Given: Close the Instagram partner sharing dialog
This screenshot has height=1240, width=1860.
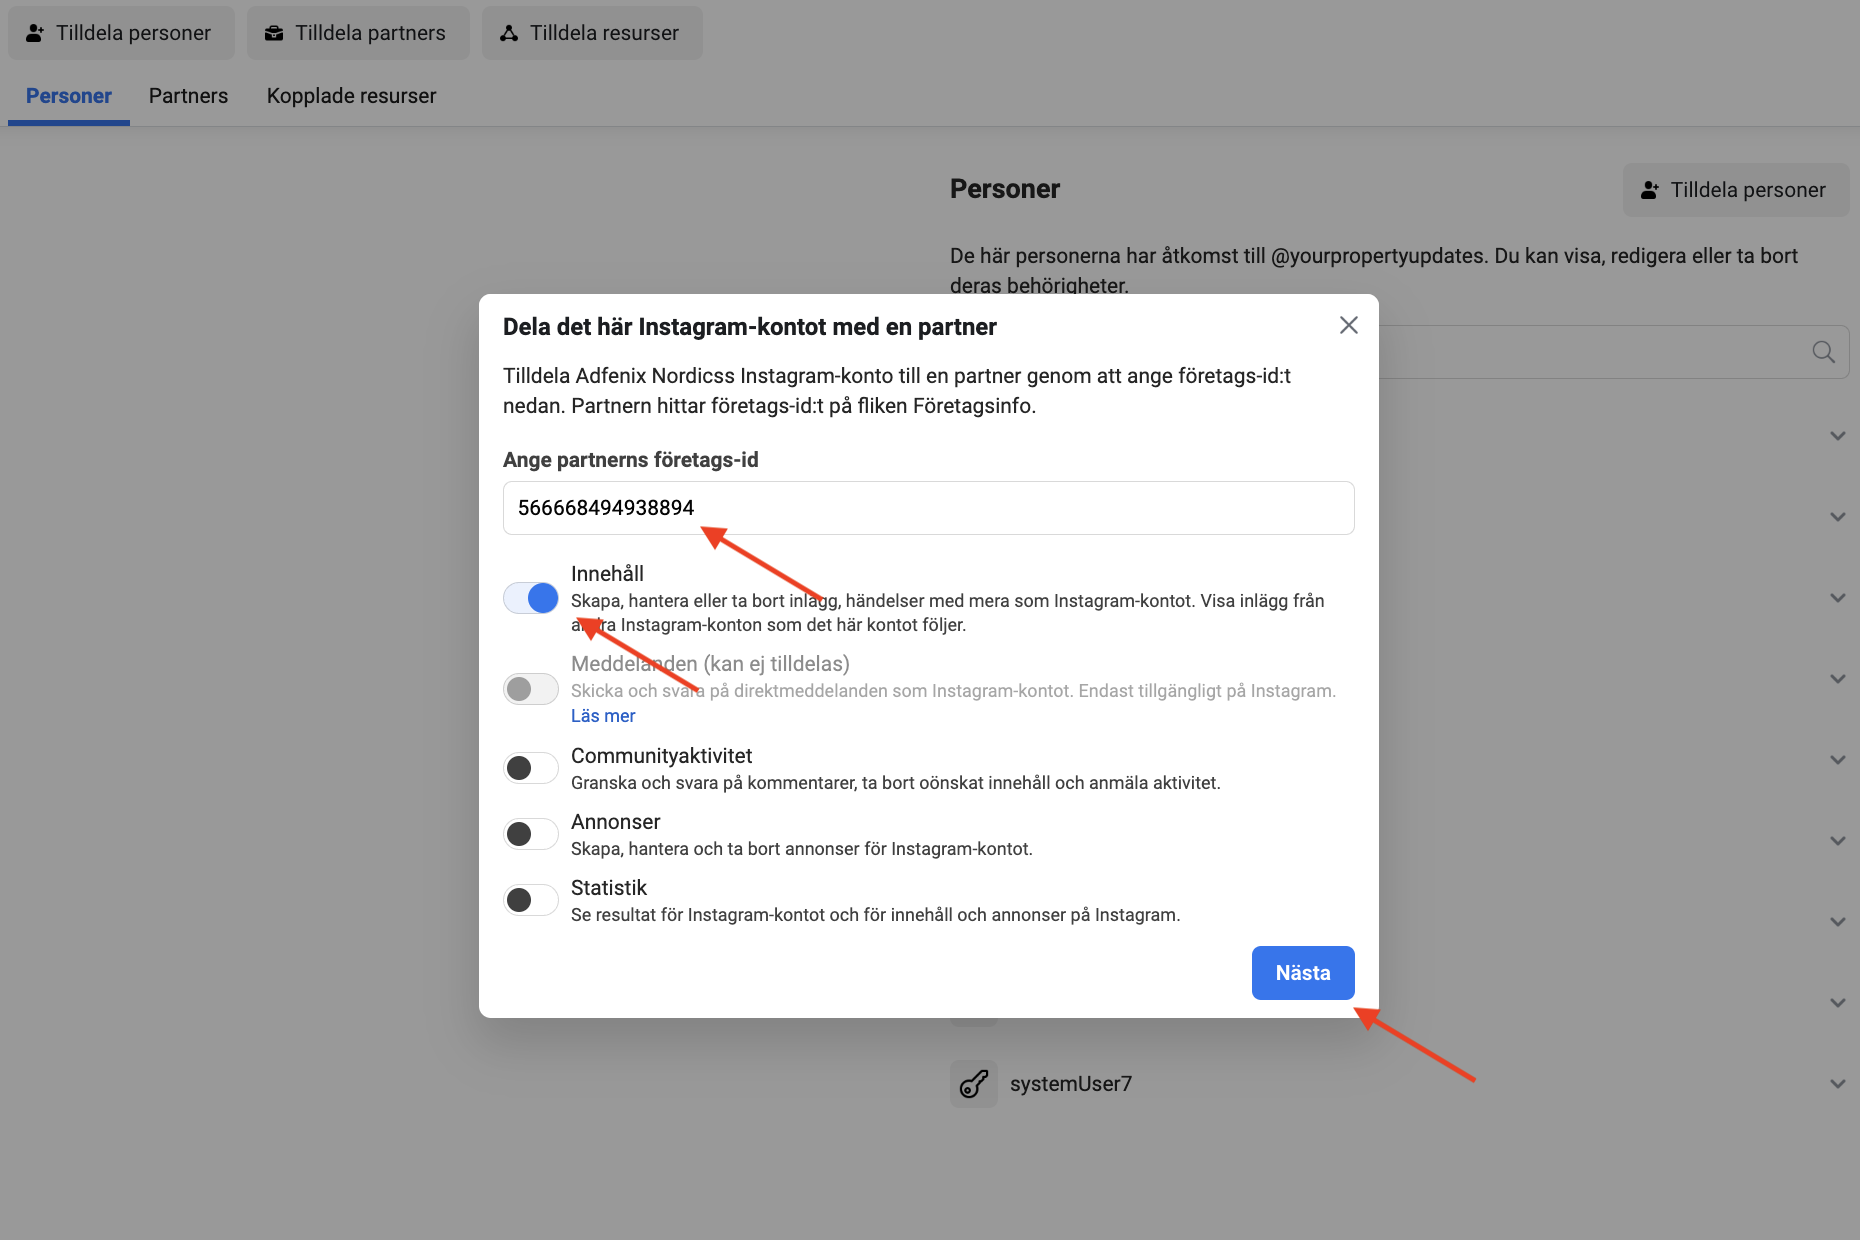Looking at the screenshot, I should [x=1348, y=326].
